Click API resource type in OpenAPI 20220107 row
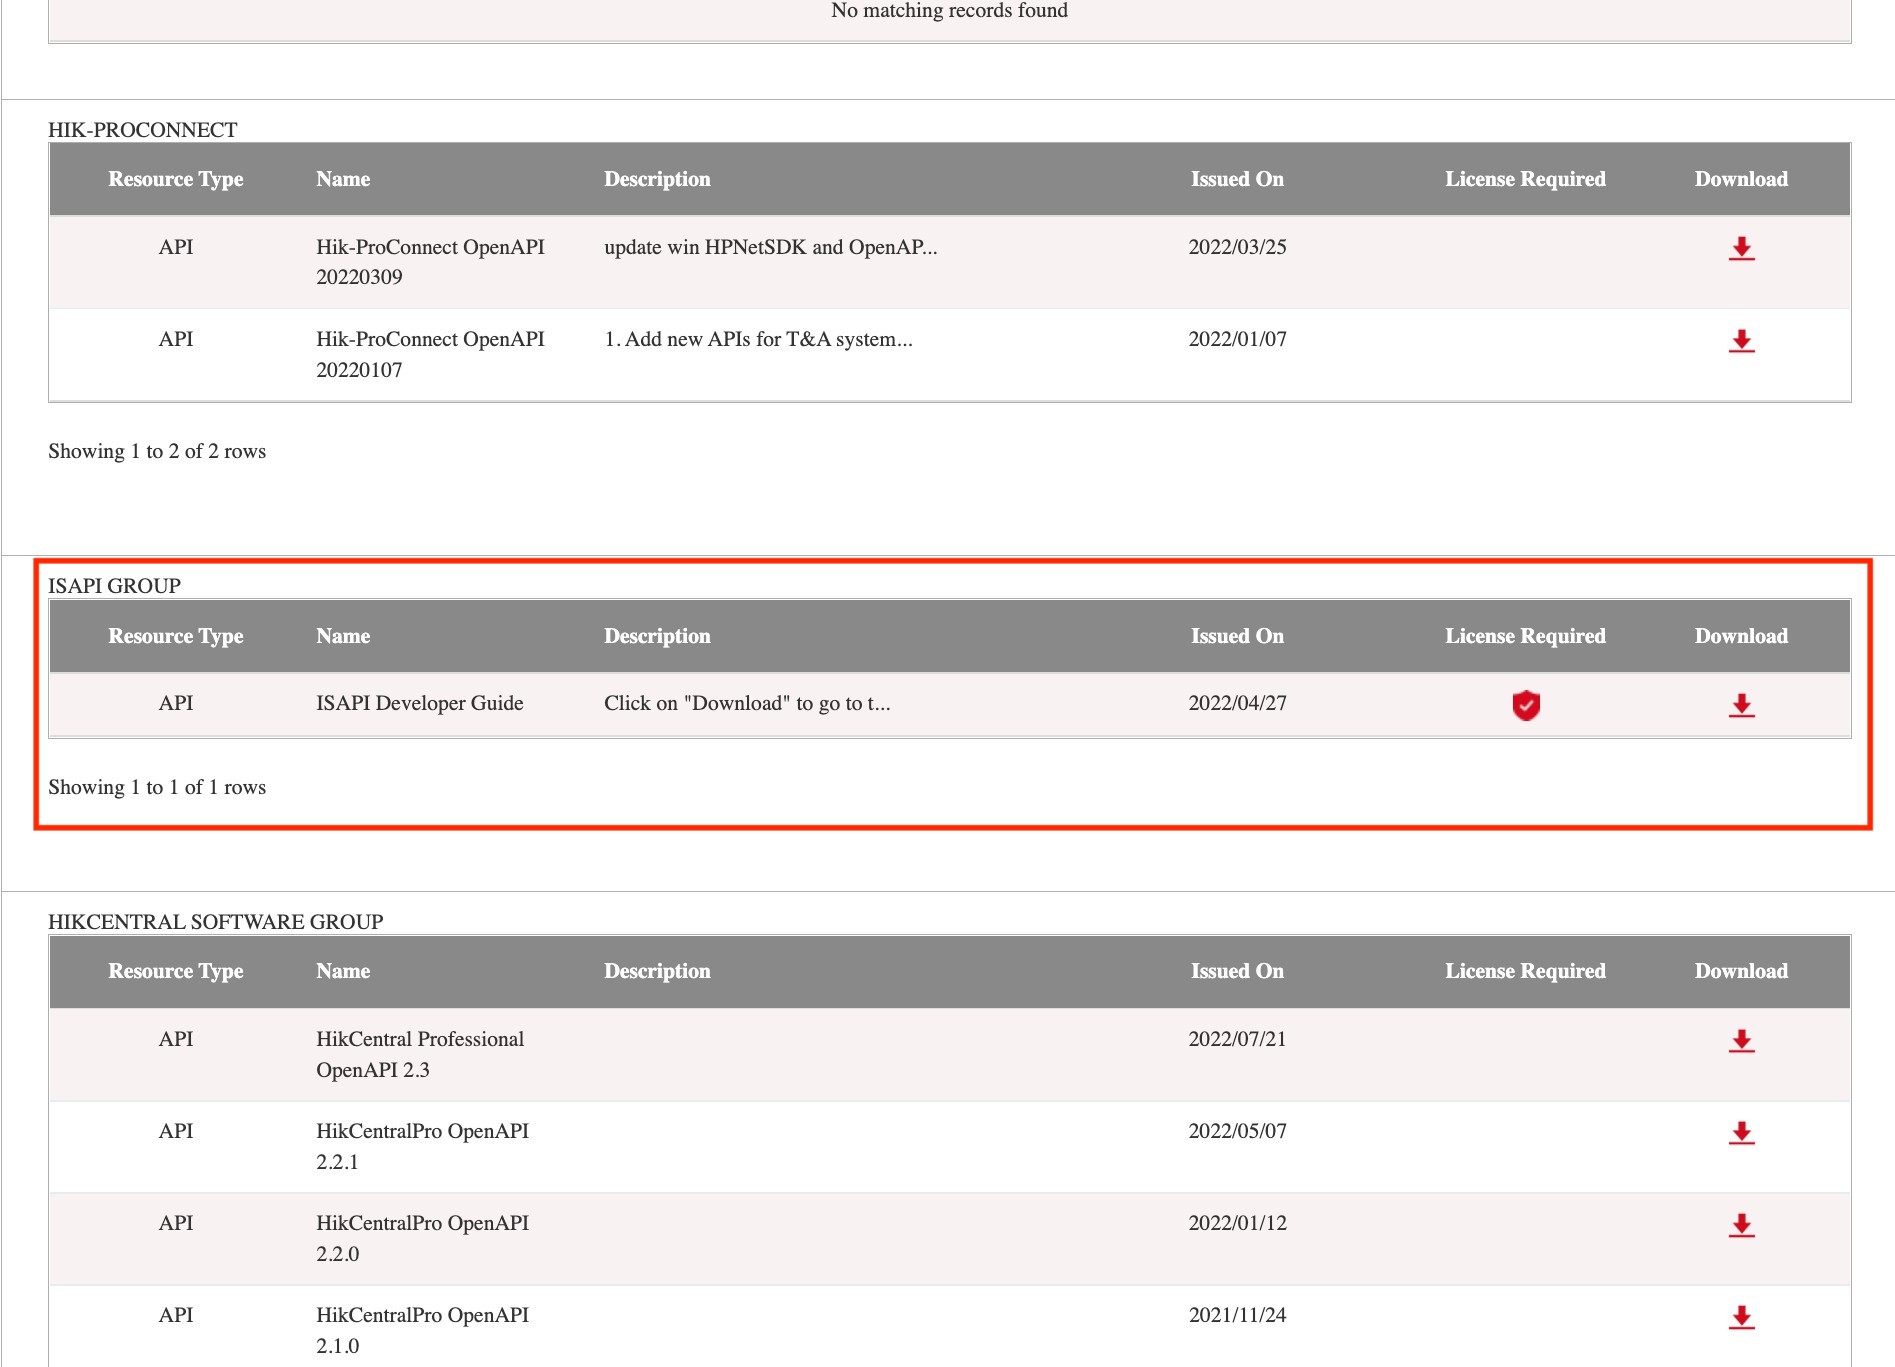Image resolution: width=1895 pixels, height=1367 pixels. pyautogui.click(x=176, y=339)
